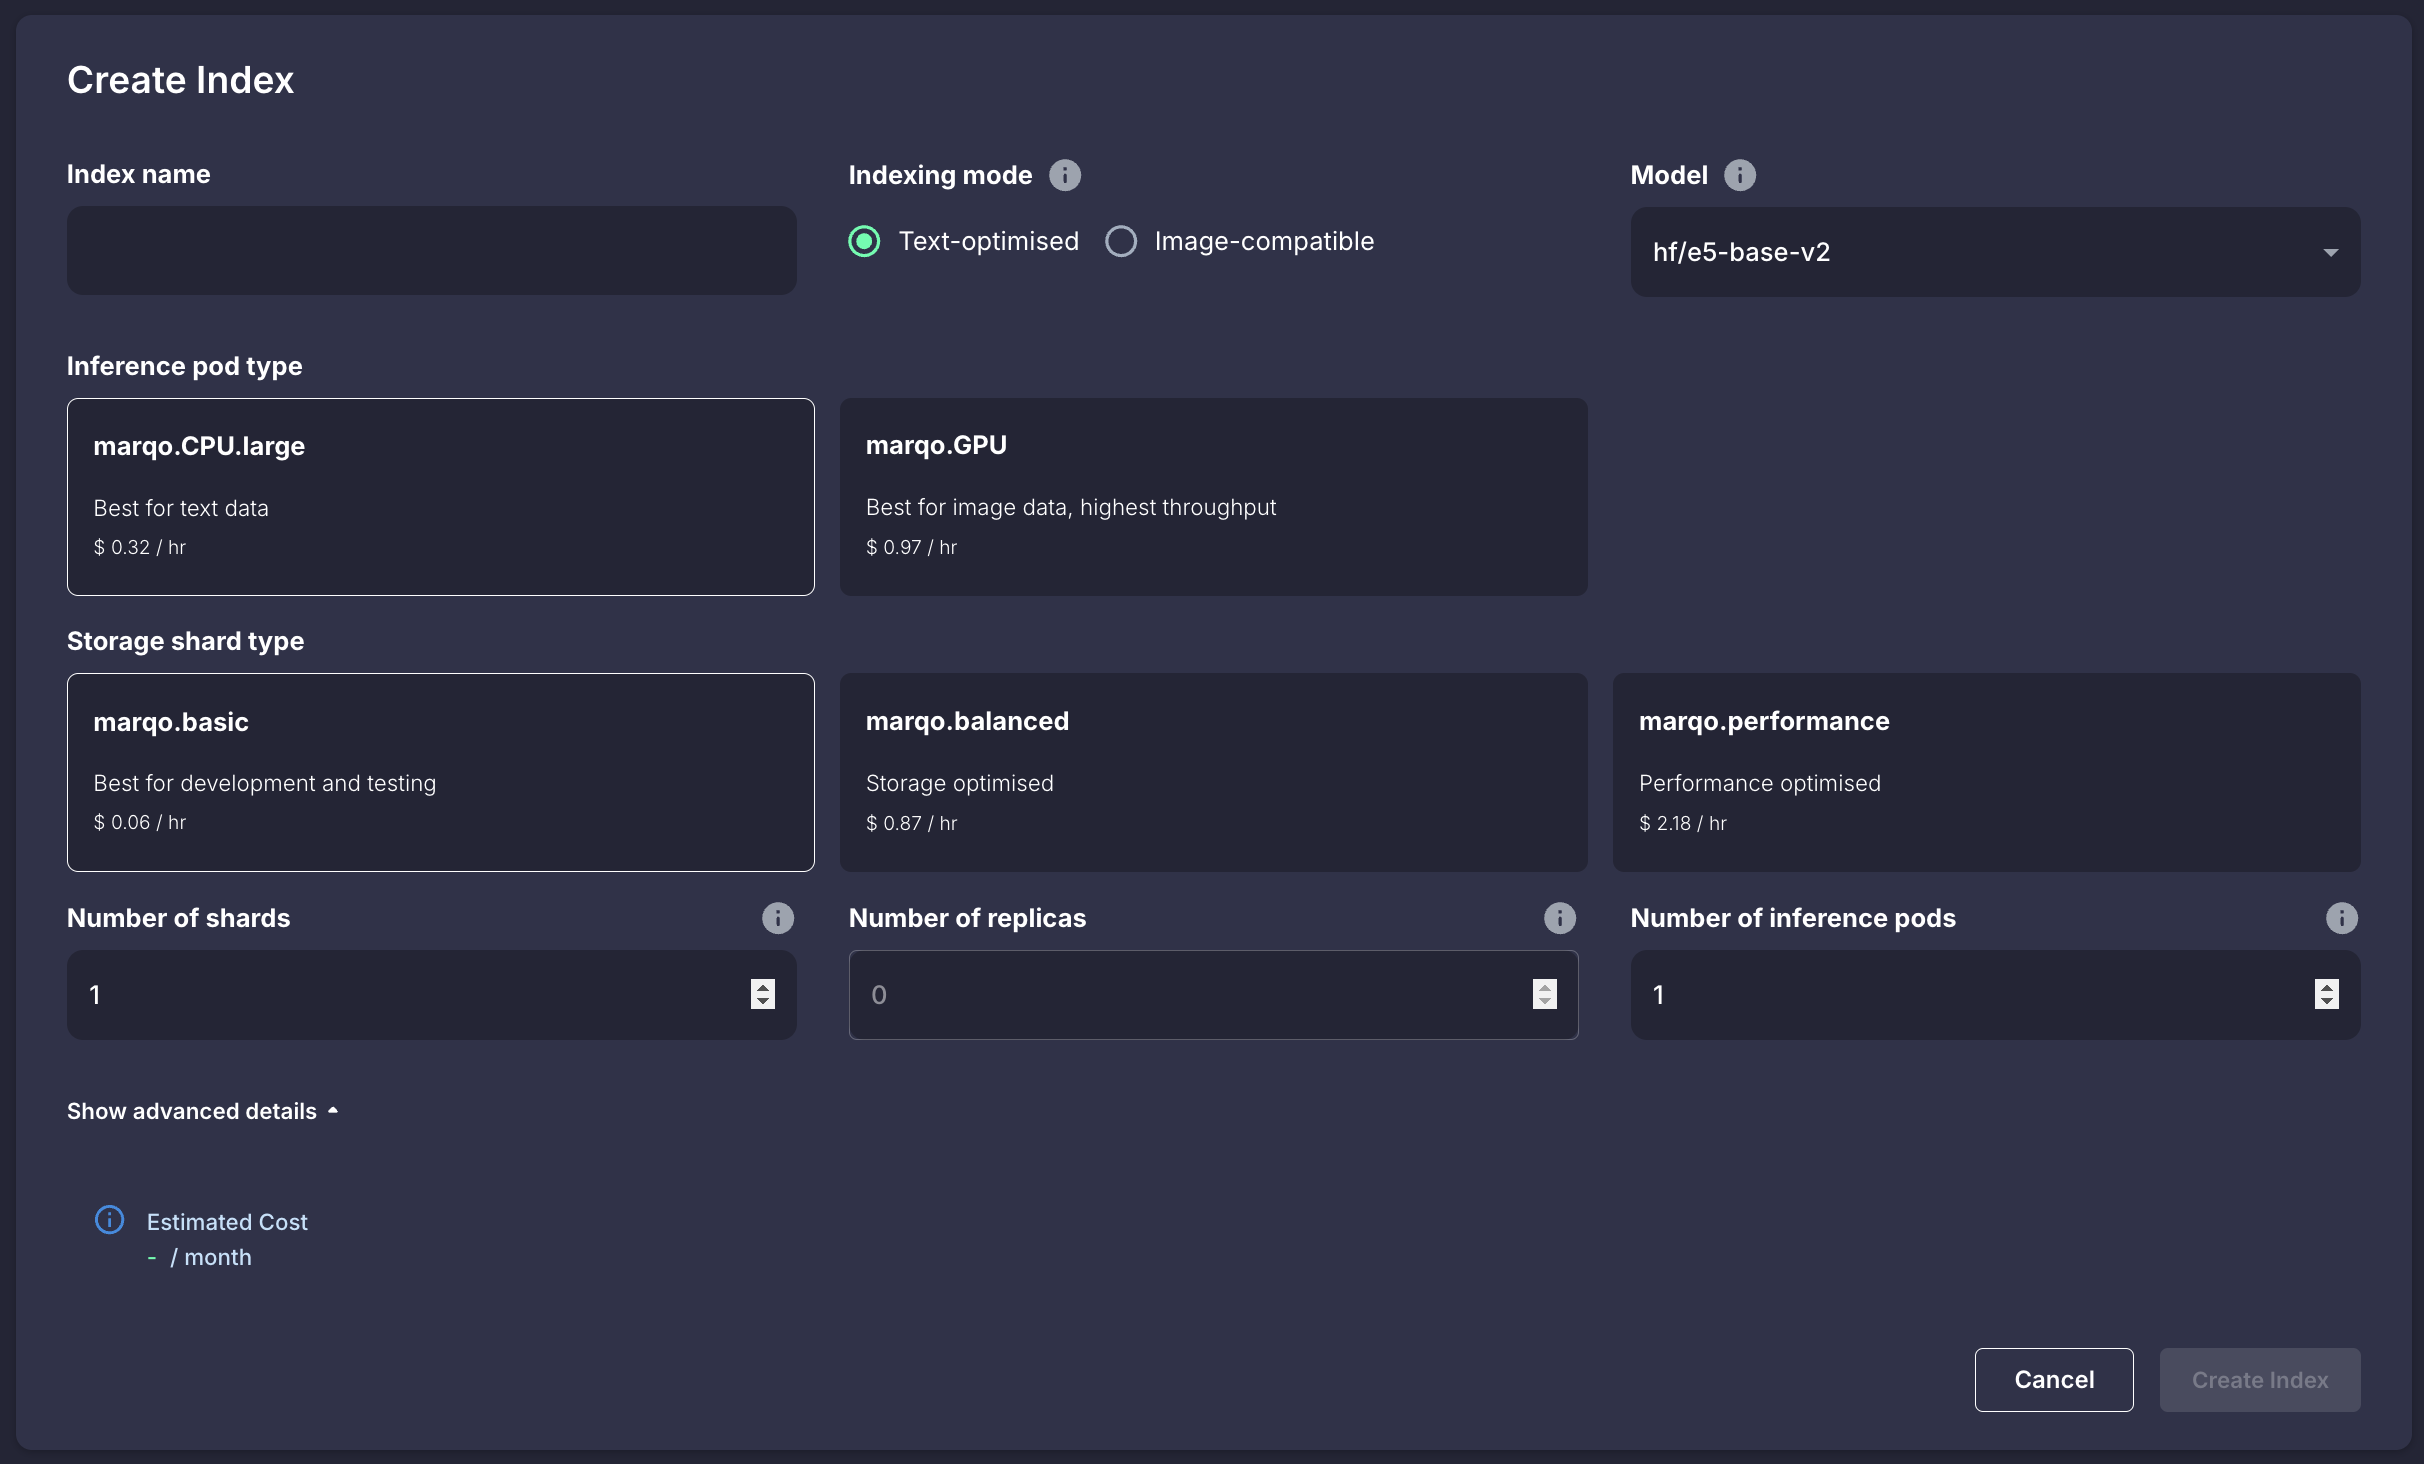The image size is (2424, 1464).
Task: Click the stepper arrows in Number of shards
Action: tap(762, 994)
